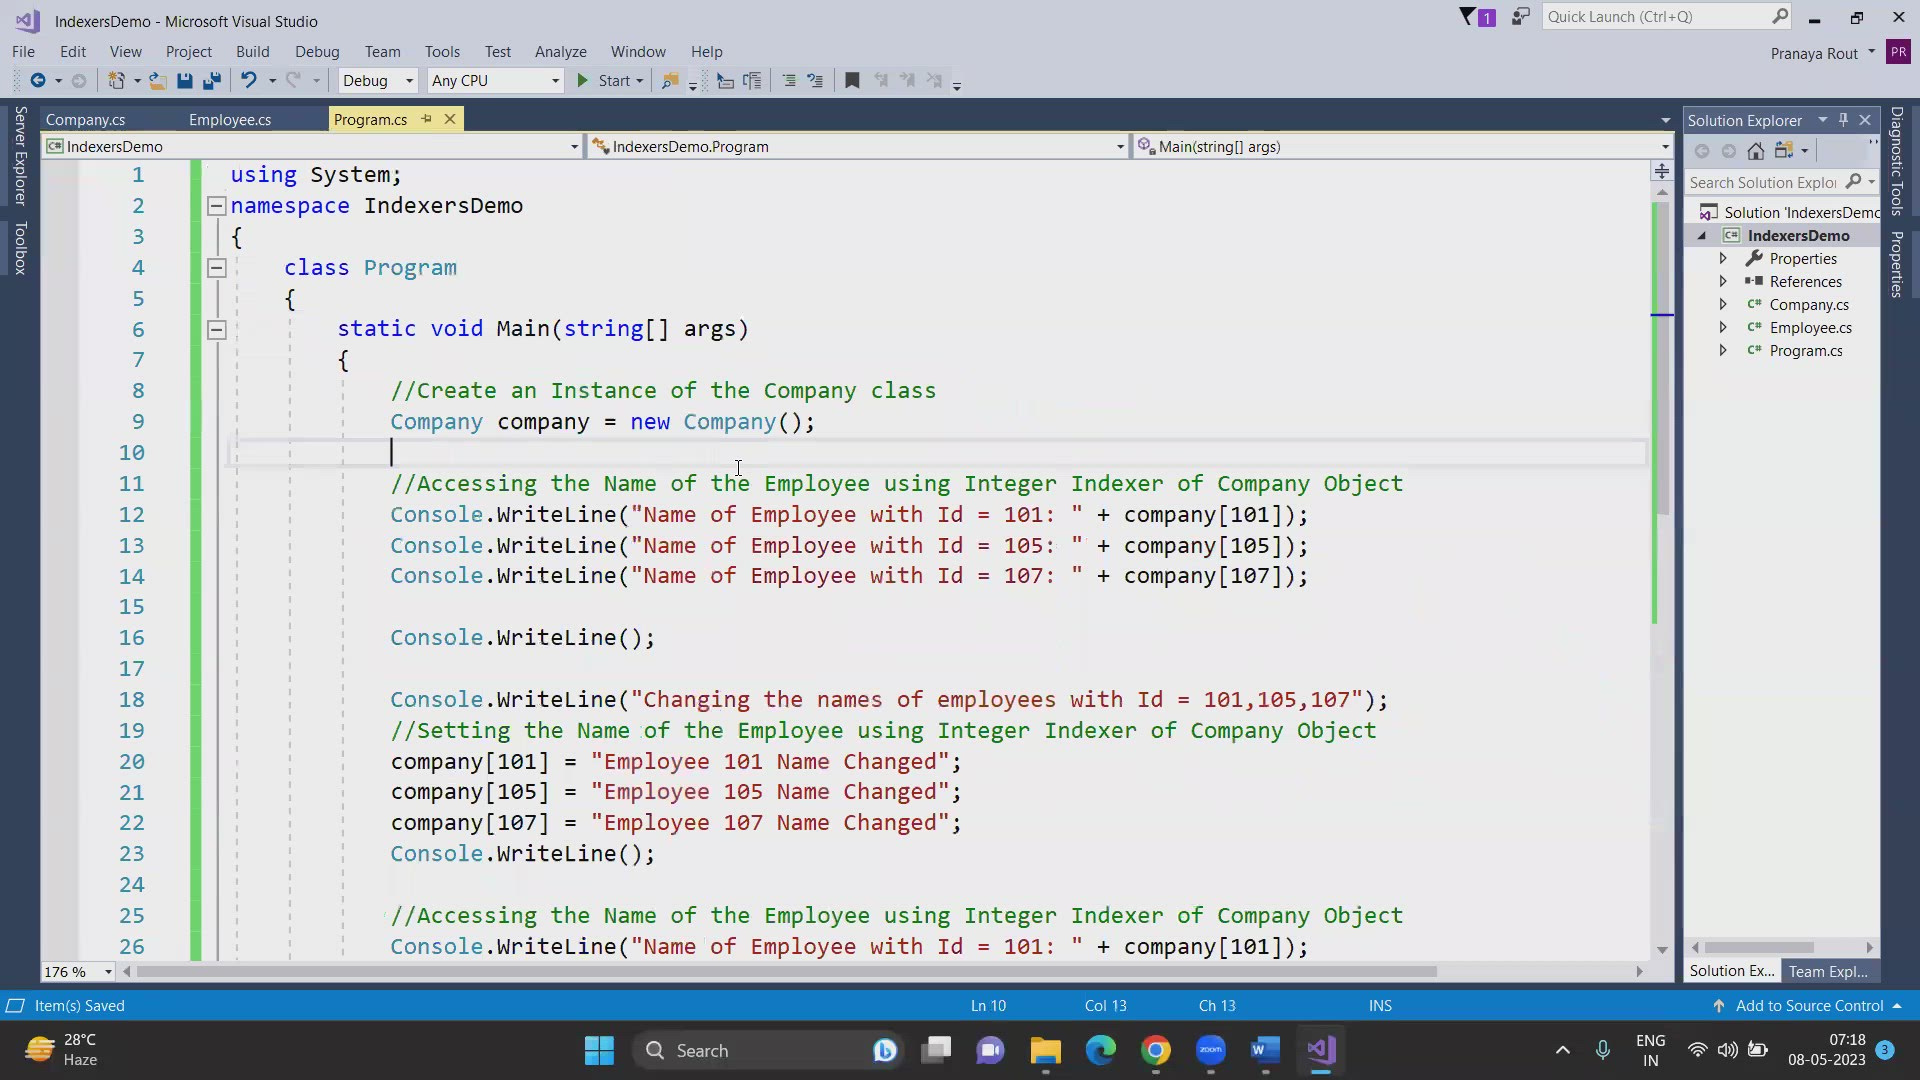The width and height of the screenshot is (1920, 1080).
Task: Open the Solution Explorer window options dropdown arrow
Action: pos(1822,120)
